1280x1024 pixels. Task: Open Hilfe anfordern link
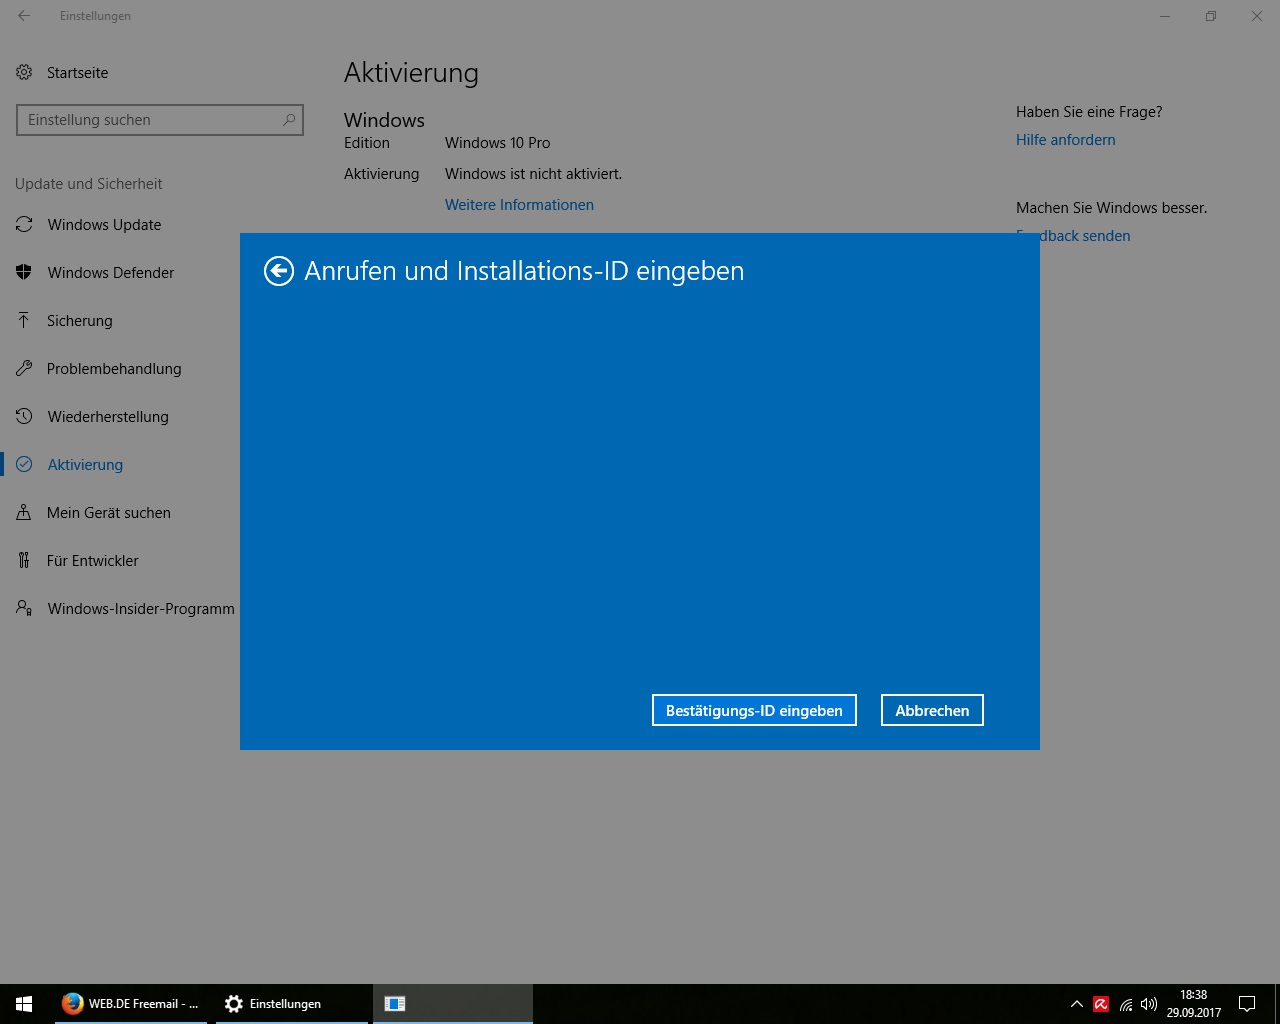(x=1065, y=140)
